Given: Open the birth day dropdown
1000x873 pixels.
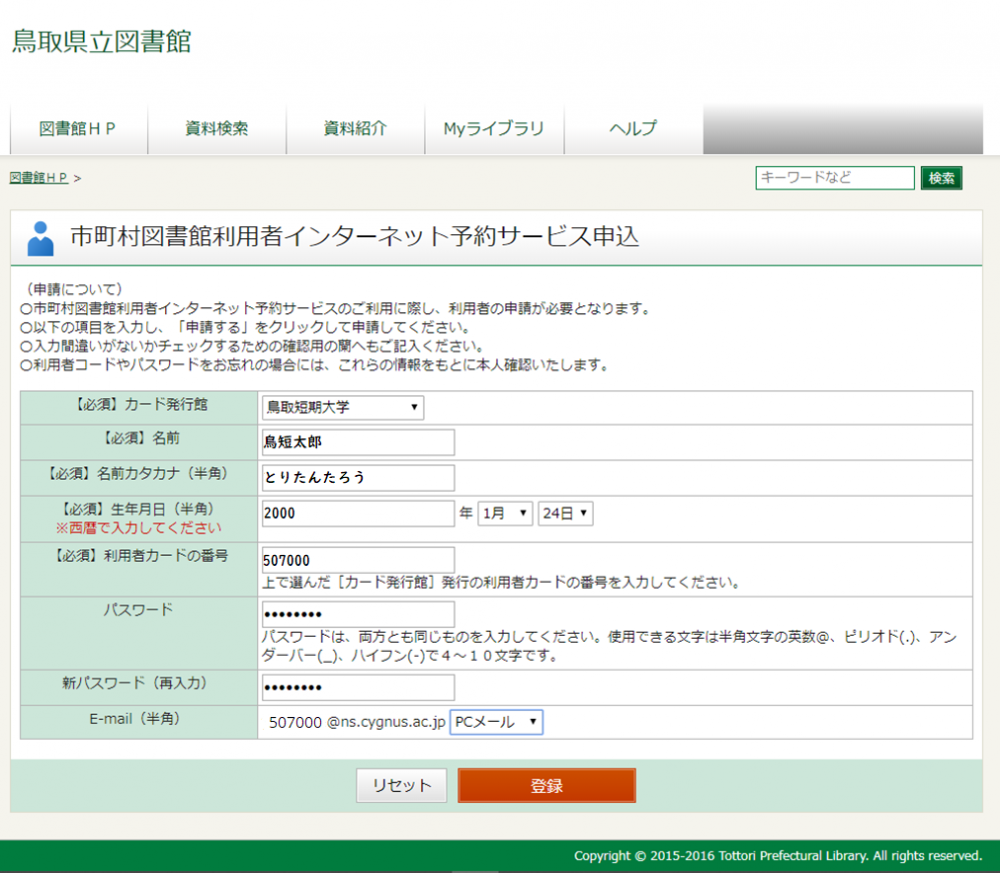Looking at the screenshot, I should (565, 514).
